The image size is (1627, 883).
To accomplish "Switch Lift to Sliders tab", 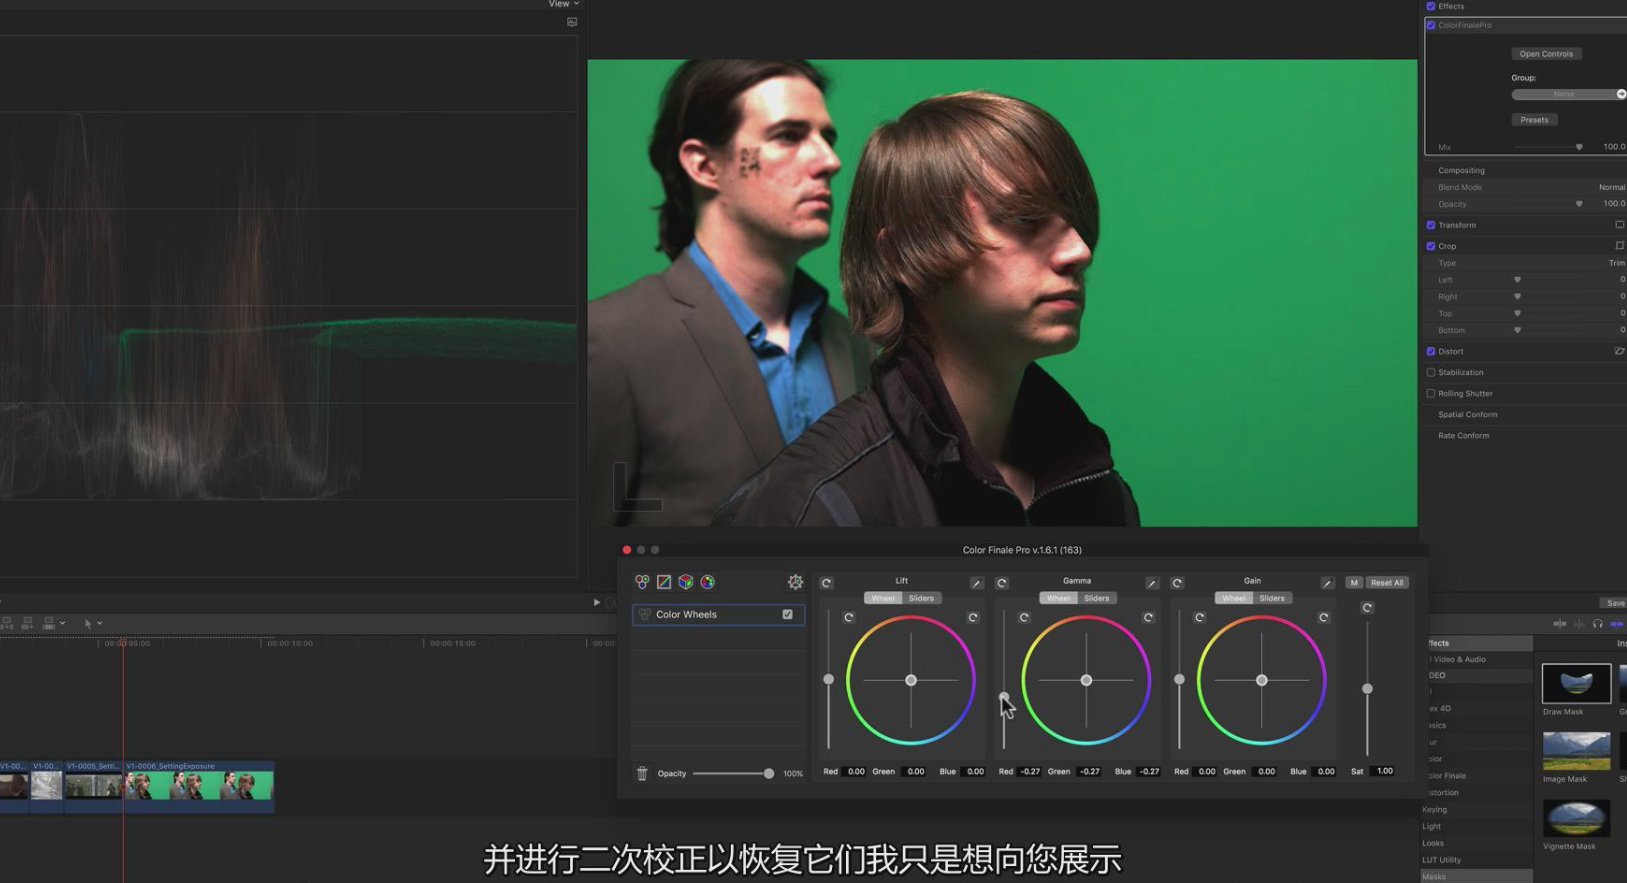I will 921,598.
